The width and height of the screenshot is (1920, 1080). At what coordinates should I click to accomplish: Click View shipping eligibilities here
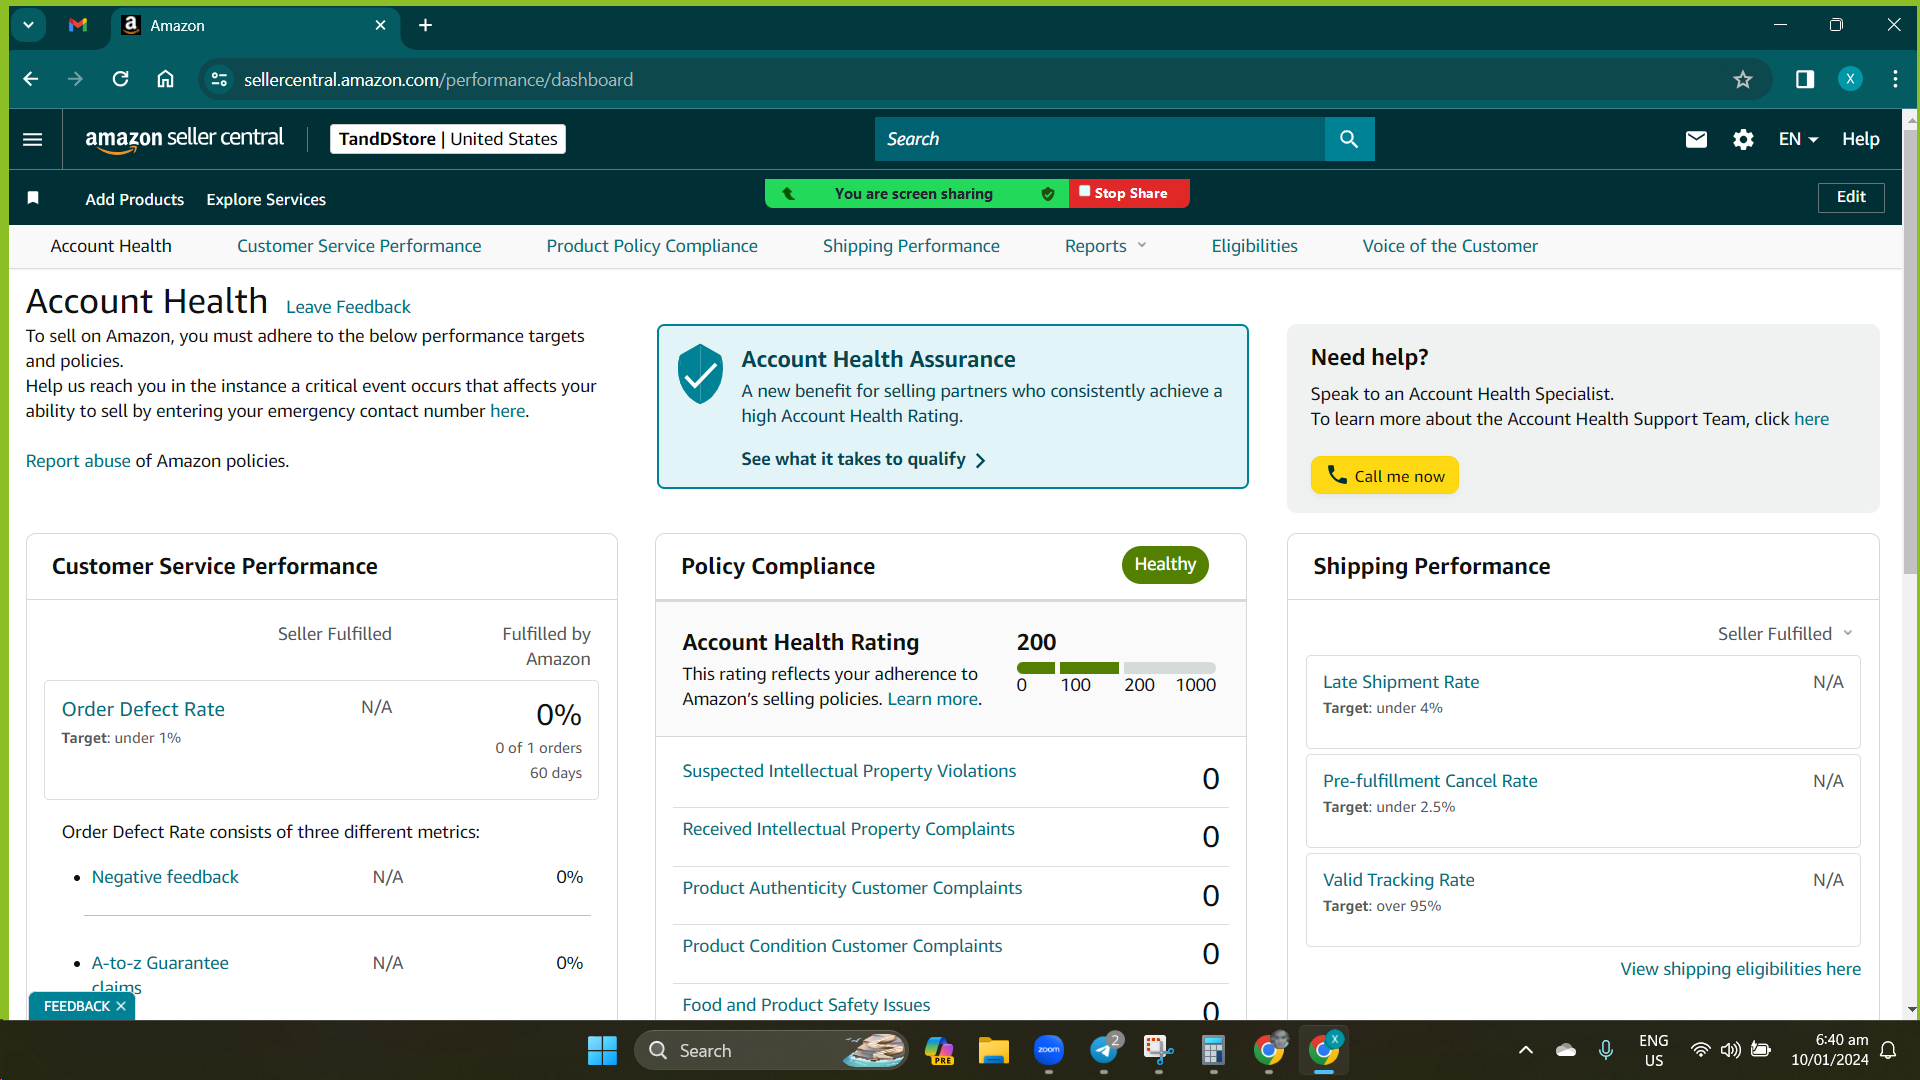pos(1740,969)
